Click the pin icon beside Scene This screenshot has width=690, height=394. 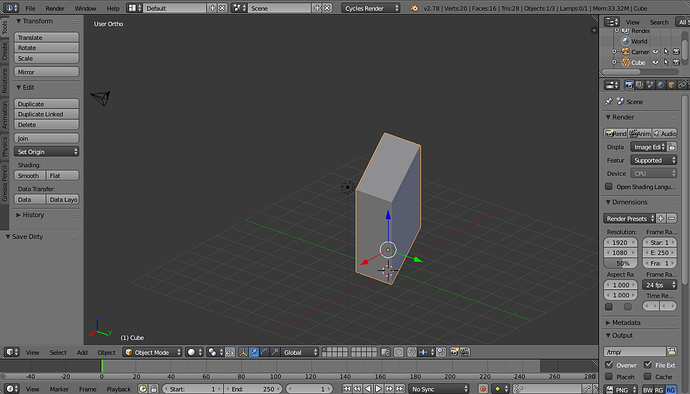608,102
